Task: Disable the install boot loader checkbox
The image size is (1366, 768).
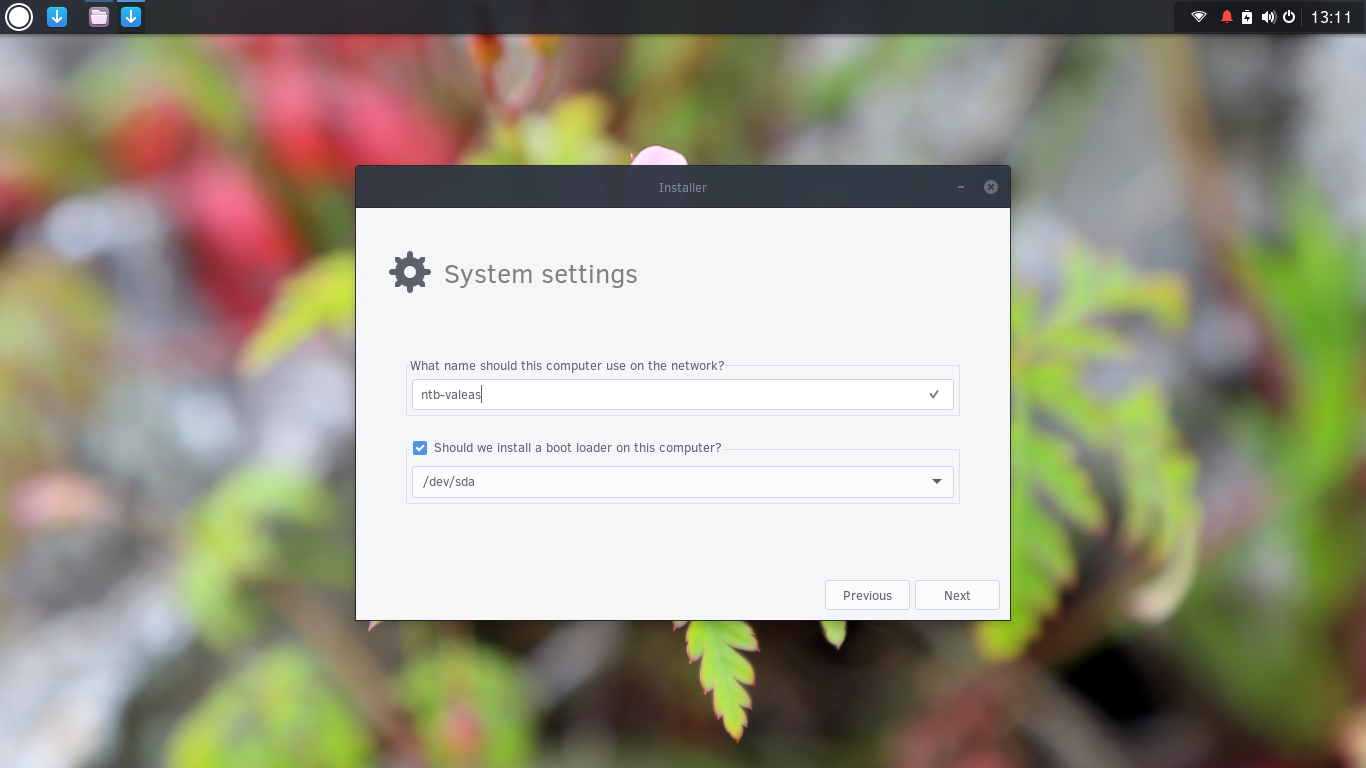Action: coord(420,448)
